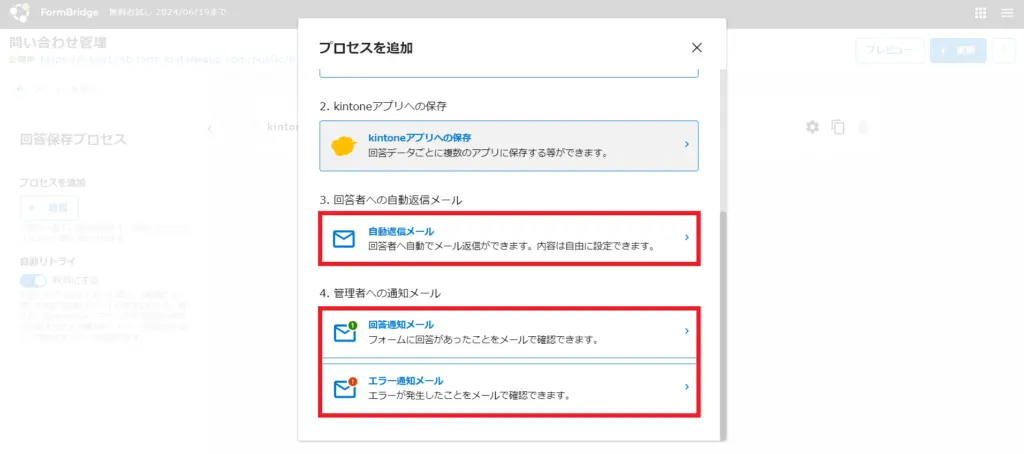This screenshot has height=454, width=1024.
Task: Expand the 自動返信メール chevron arrow
Action: tap(686, 238)
